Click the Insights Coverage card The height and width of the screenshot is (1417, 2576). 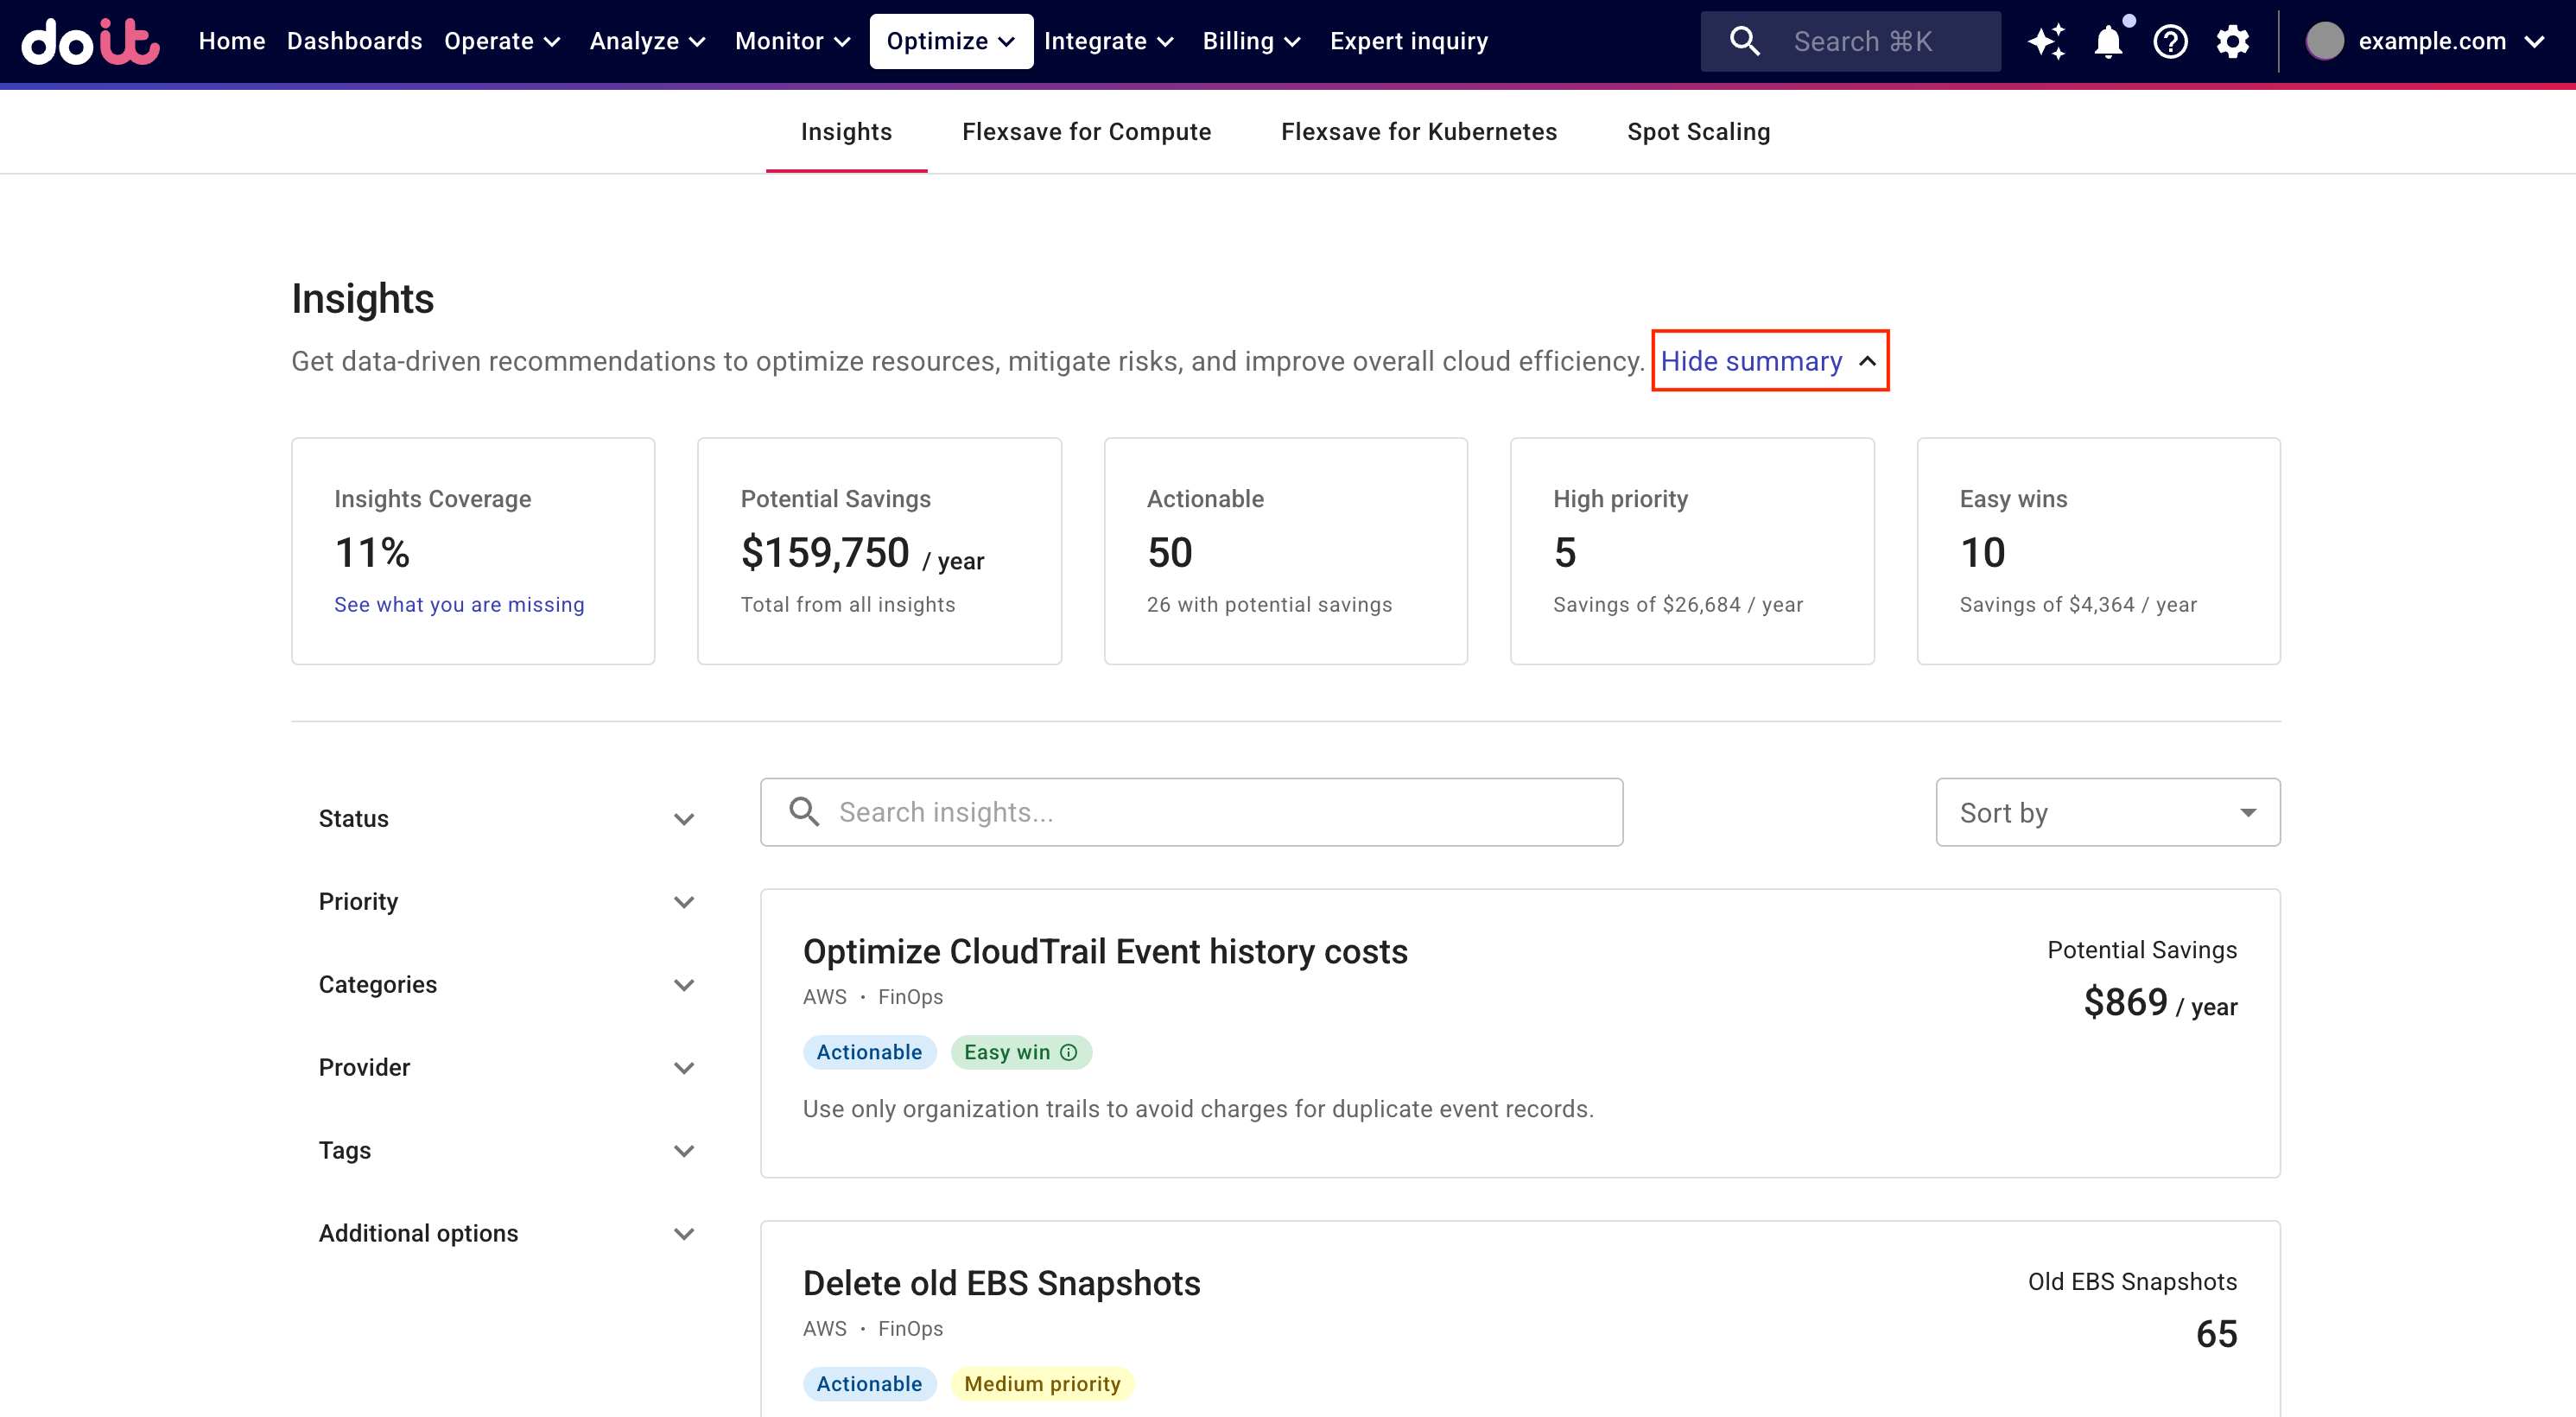(473, 551)
